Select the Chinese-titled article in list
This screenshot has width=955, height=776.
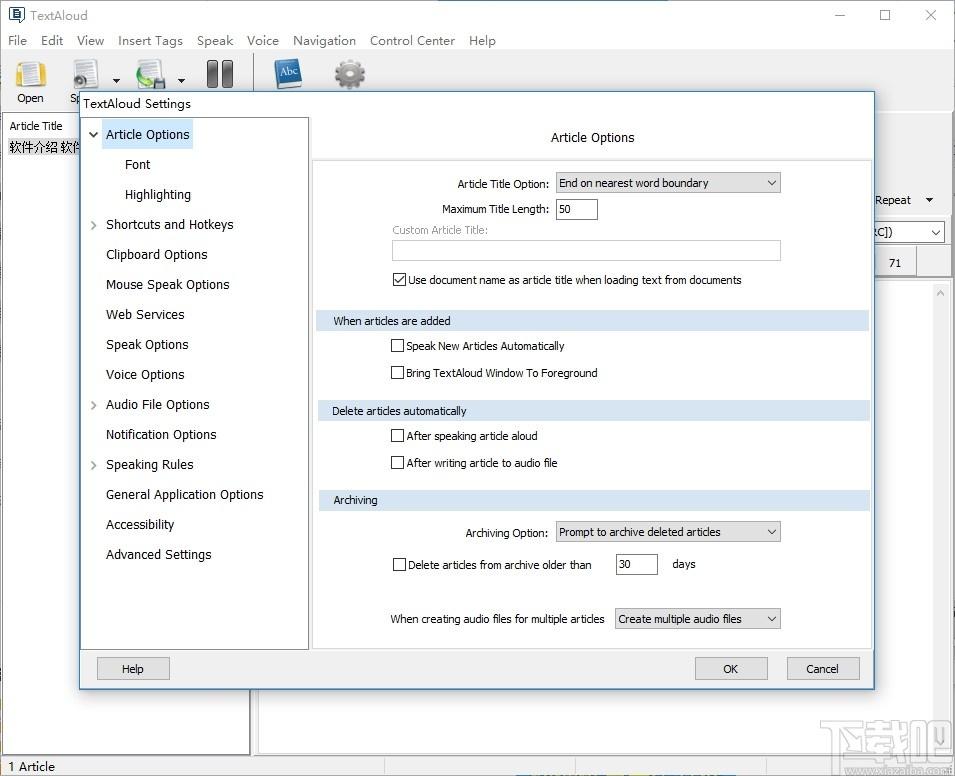pos(44,147)
